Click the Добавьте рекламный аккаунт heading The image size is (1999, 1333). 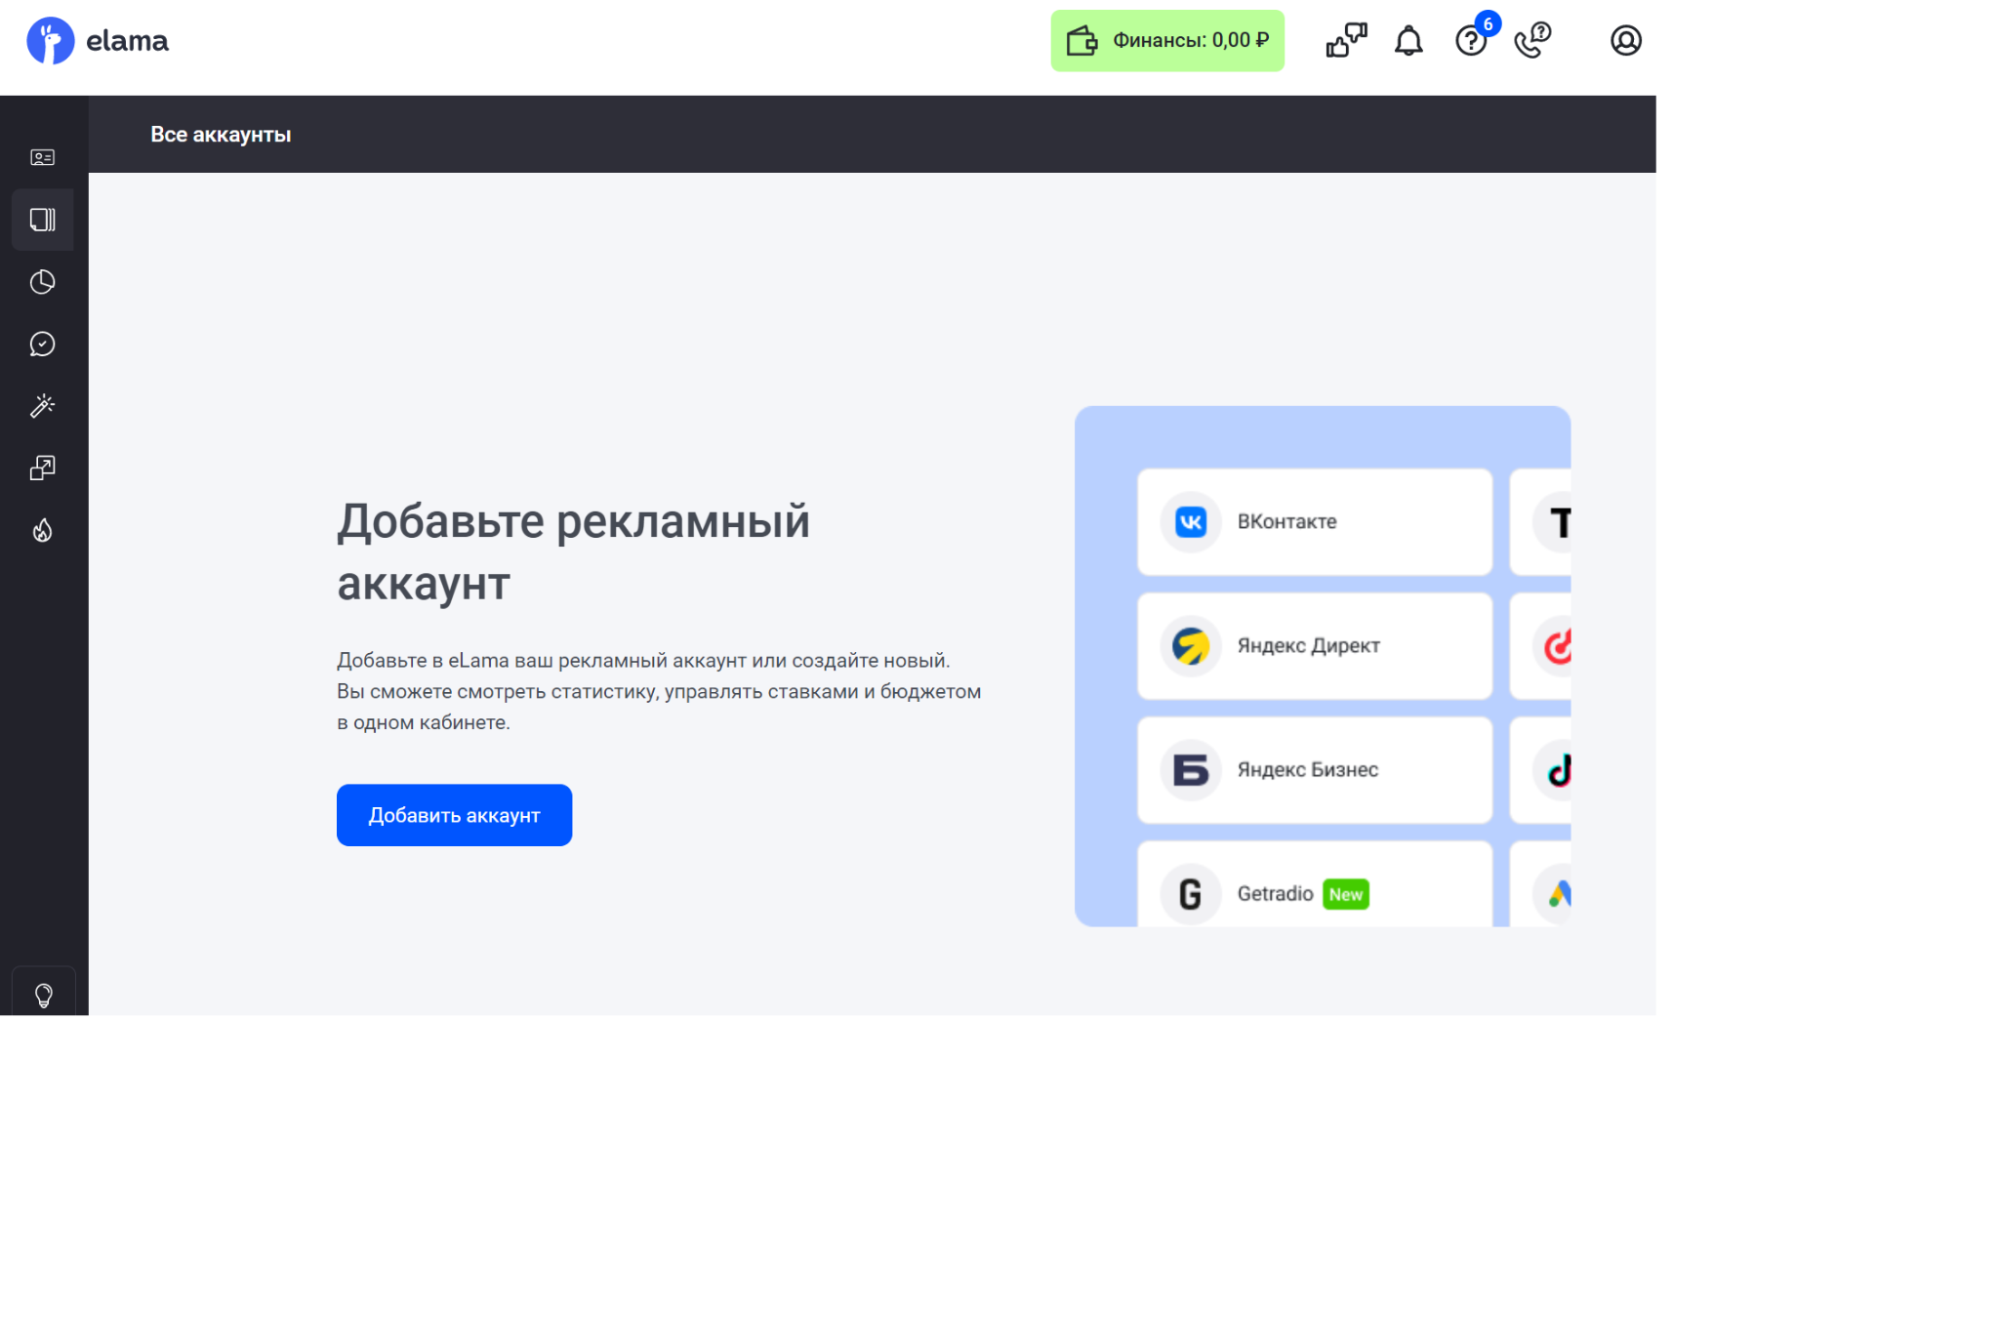coord(573,552)
